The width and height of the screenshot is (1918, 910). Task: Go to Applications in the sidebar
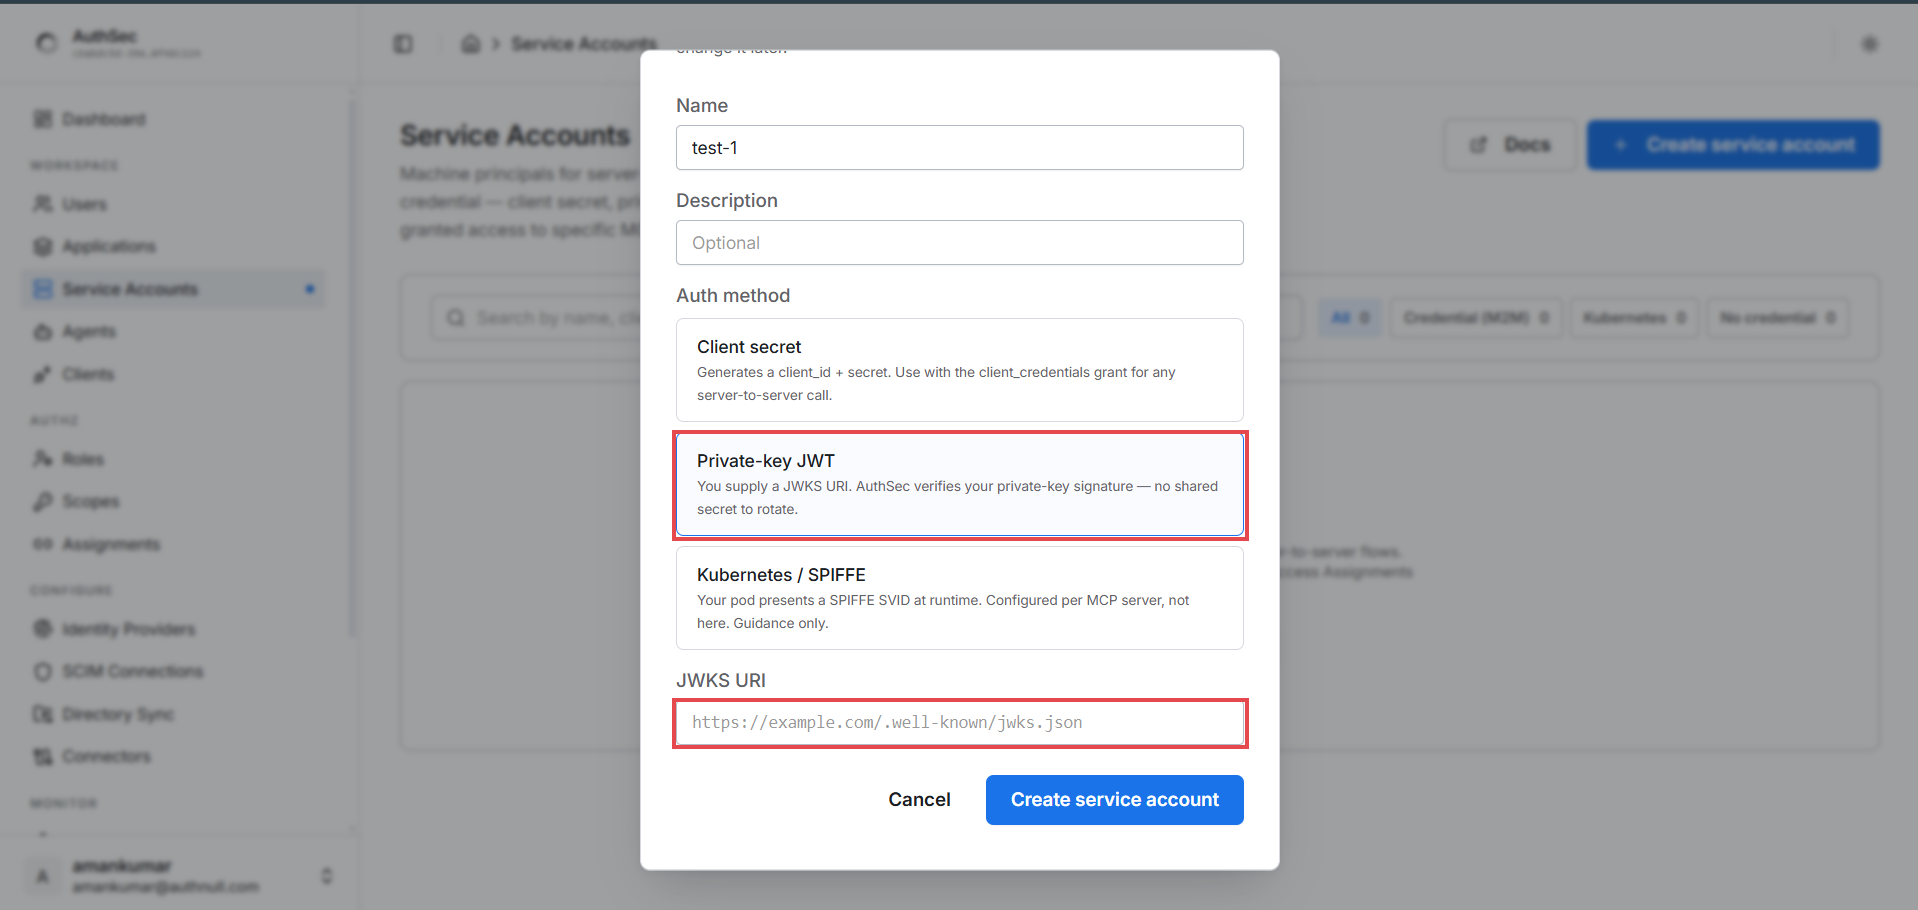point(173,246)
